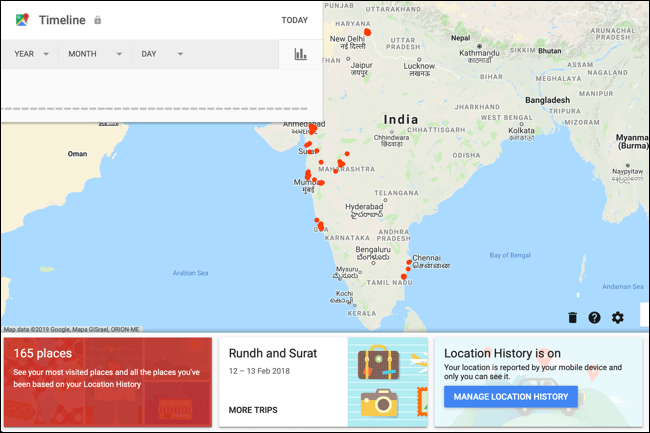This screenshot has height=433, width=650.
Task: Click the Timeline title text
Action: tap(62, 20)
